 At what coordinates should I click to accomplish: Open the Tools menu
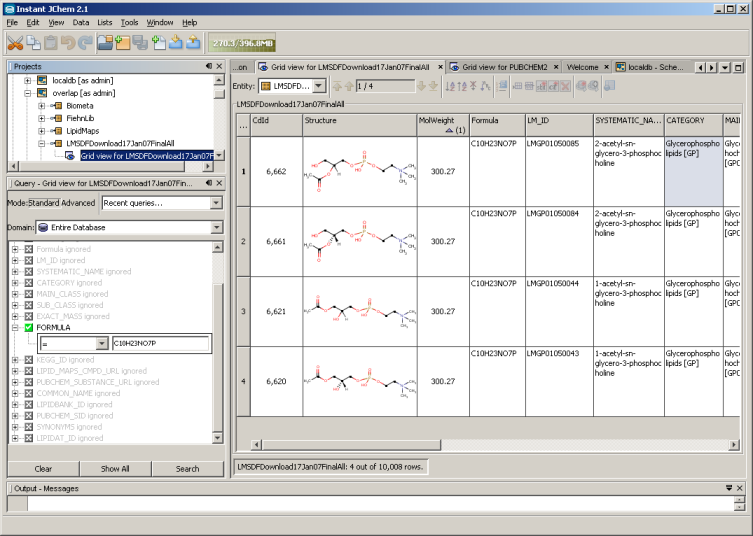click(x=130, y=22)
